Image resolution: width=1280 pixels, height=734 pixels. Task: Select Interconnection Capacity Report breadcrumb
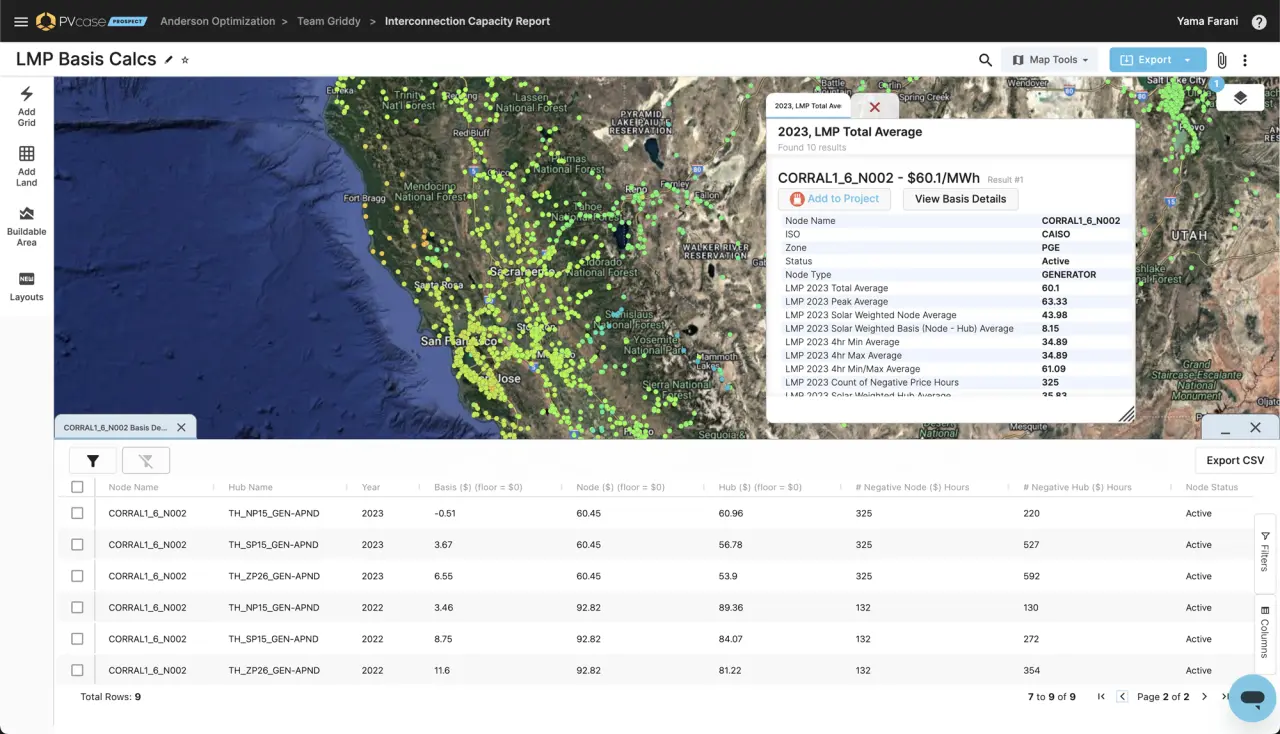[467, 21]
